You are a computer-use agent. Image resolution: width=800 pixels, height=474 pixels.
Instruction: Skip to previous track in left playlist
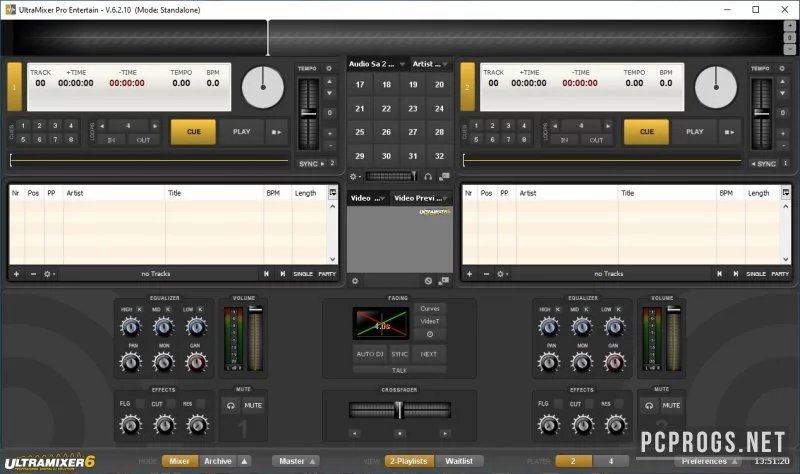[266, 274]
